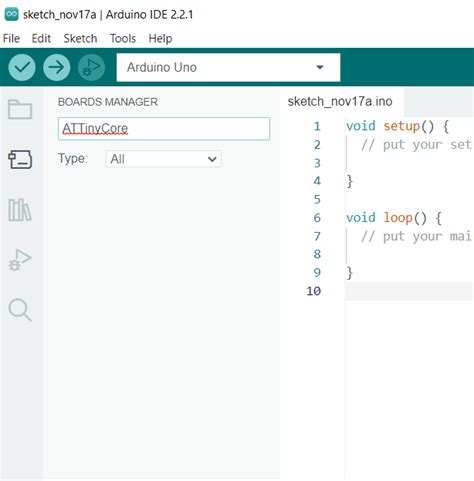Image resolution: width=474 pixels, height=481 pixels.
Task: Open the Sketchbook folder sidebar icon
Action: coord(20,109)
